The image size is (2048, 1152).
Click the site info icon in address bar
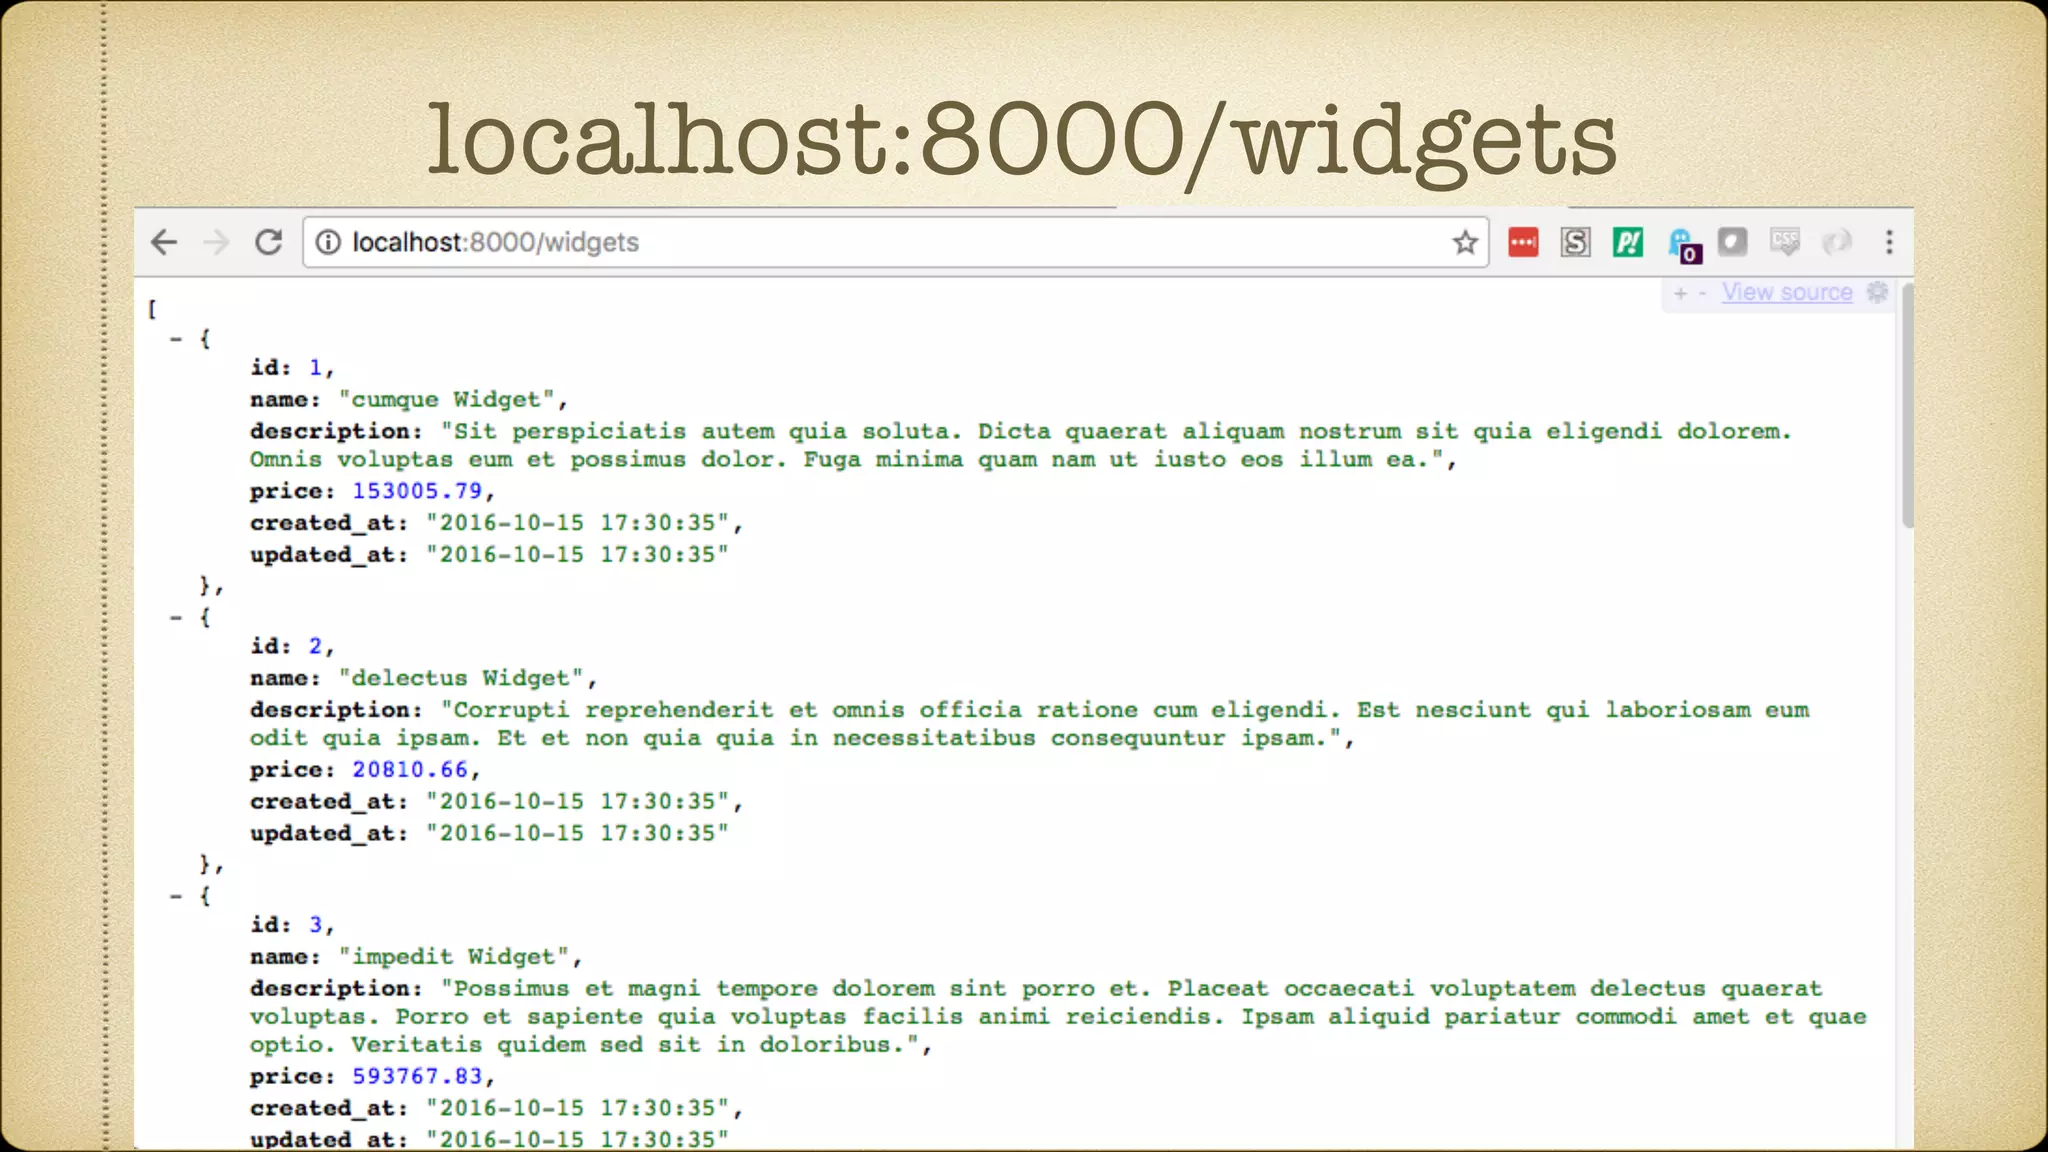(328, 242)
